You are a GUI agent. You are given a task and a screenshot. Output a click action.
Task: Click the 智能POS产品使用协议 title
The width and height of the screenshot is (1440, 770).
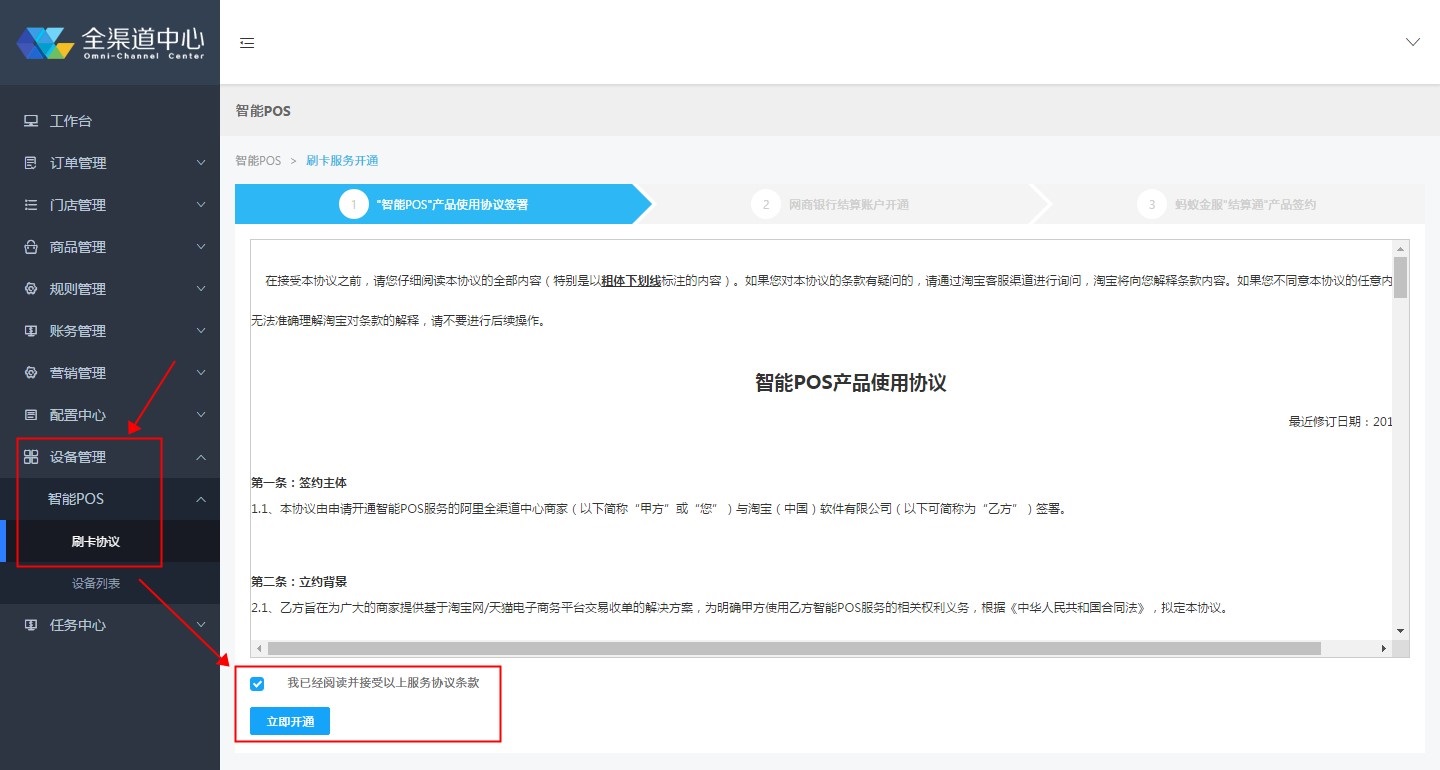pyautogui.click(x=851, y=383)
